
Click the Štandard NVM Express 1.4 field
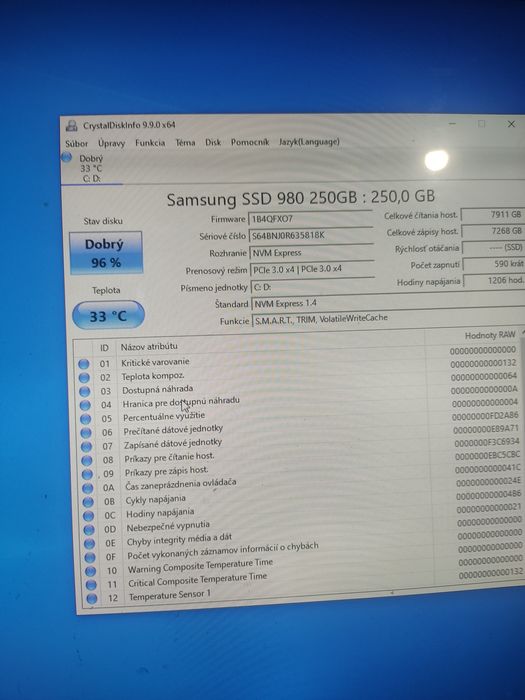[388, 303]
